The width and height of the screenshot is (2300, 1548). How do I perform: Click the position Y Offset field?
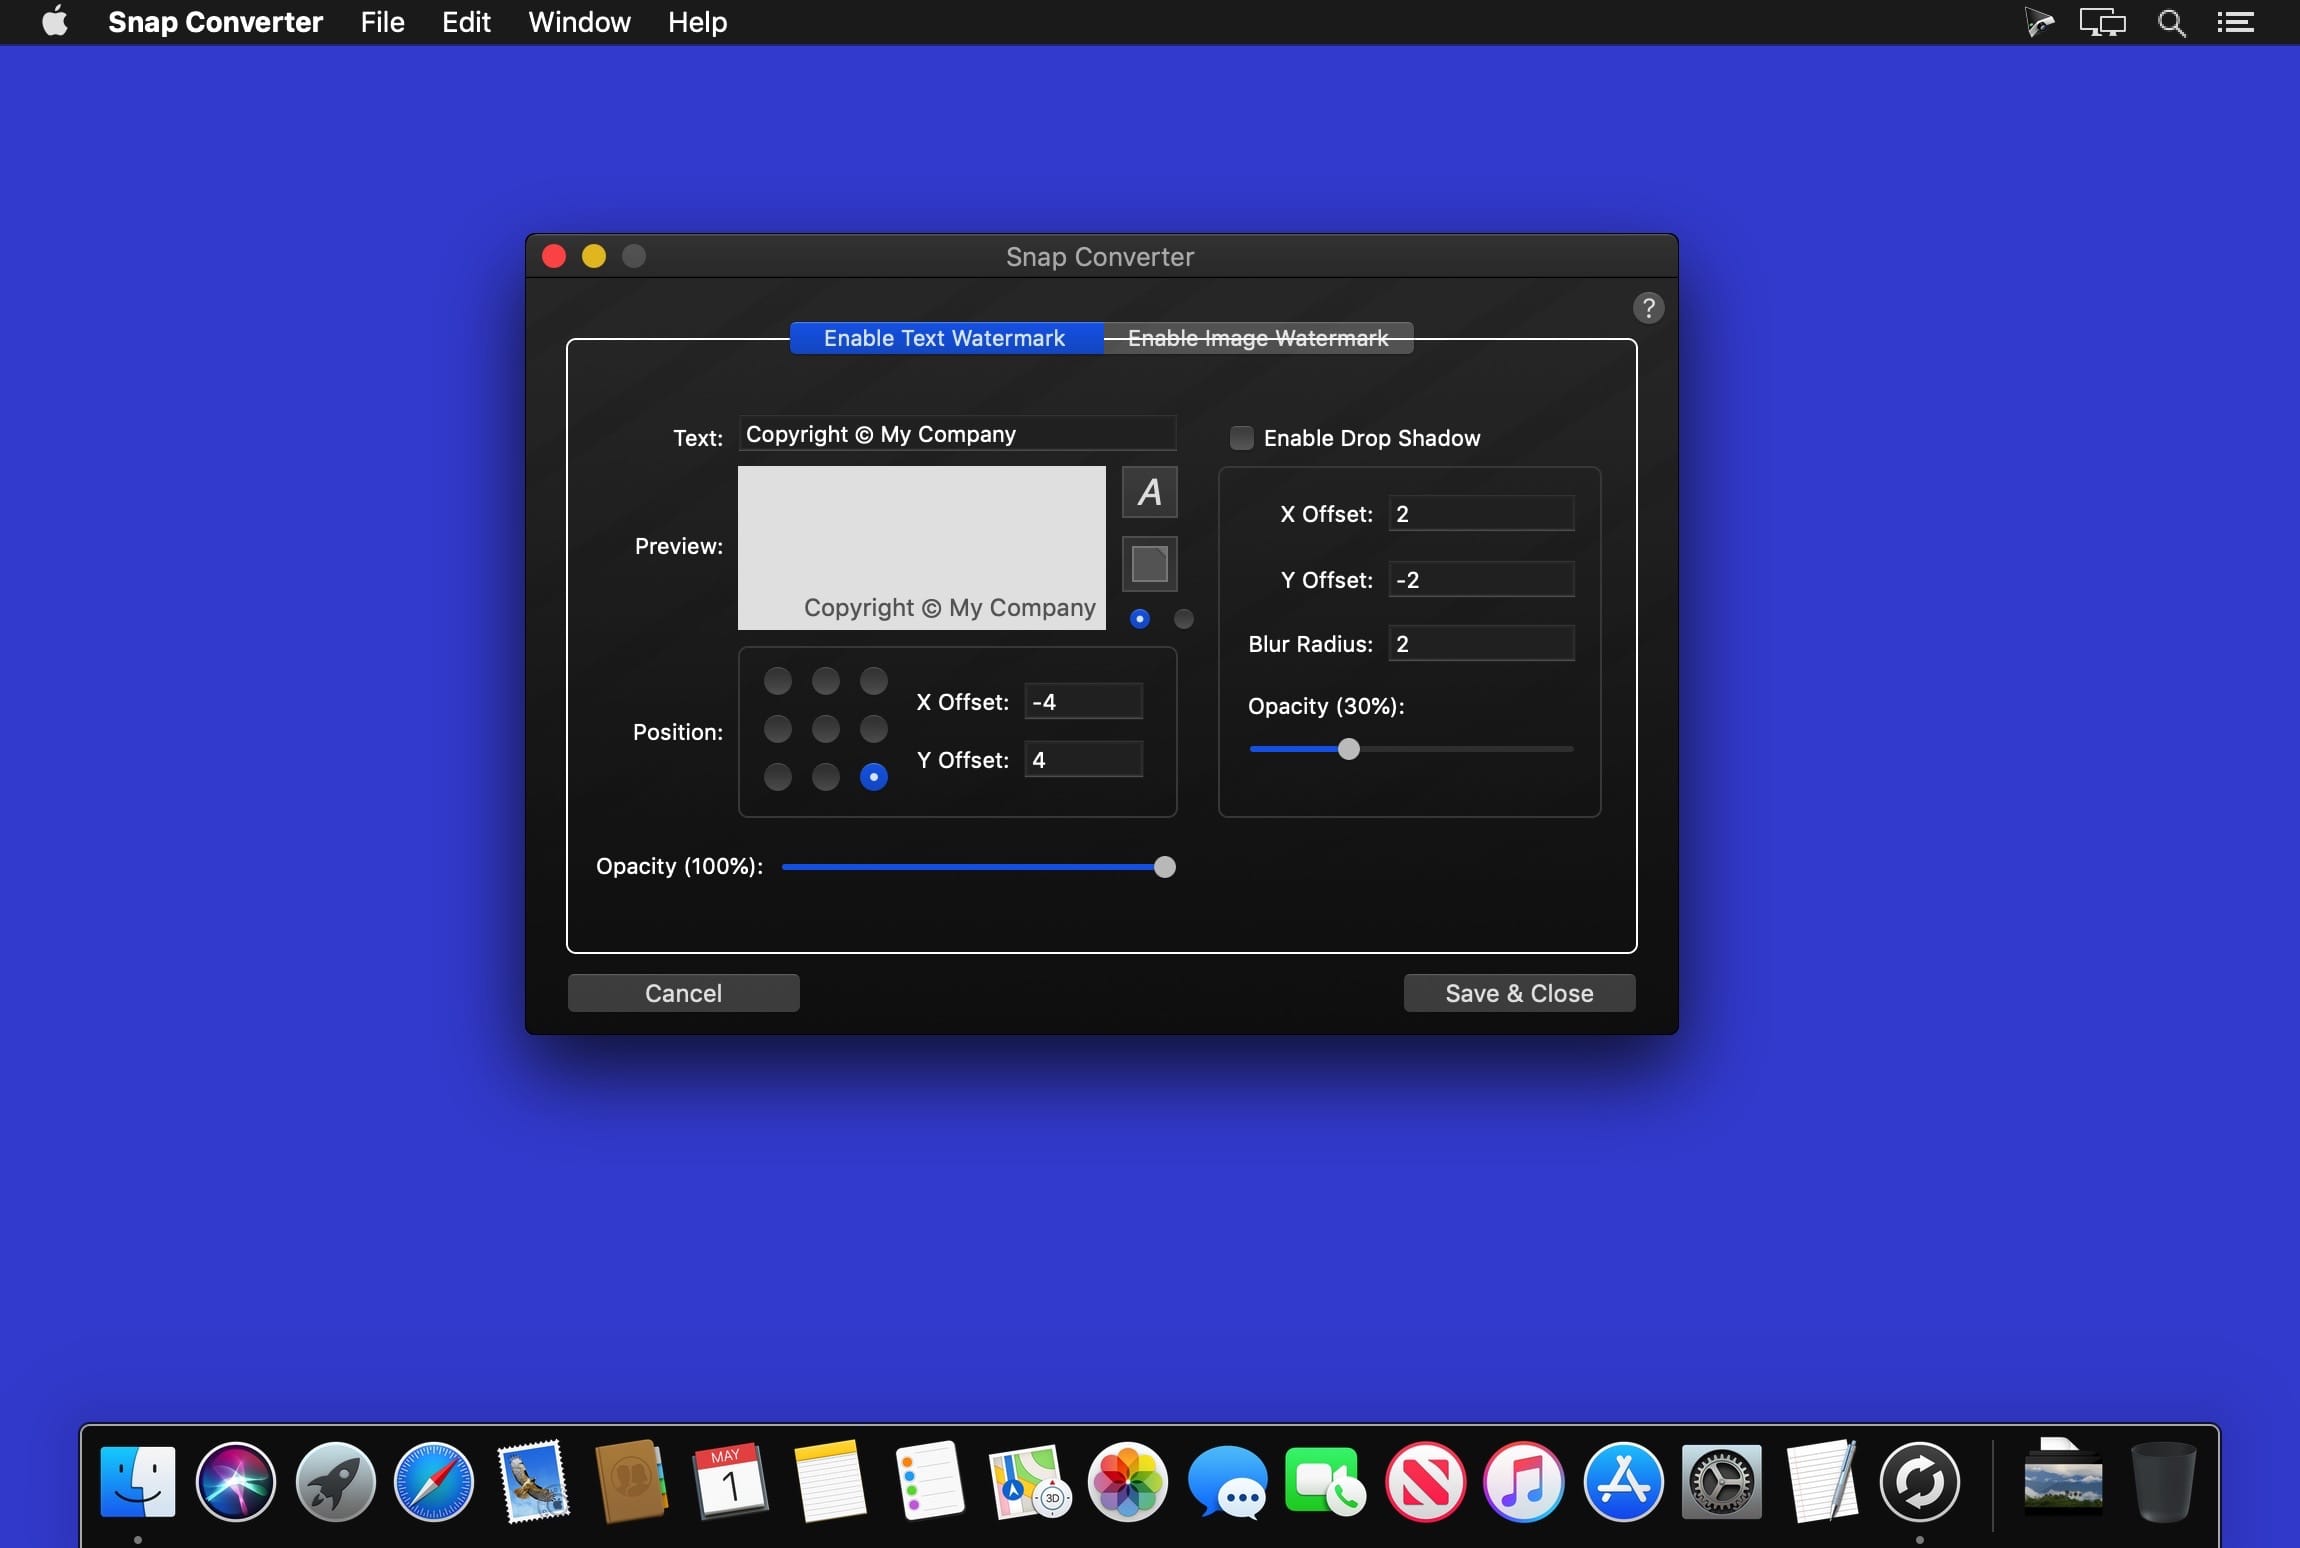[1083, 760]
